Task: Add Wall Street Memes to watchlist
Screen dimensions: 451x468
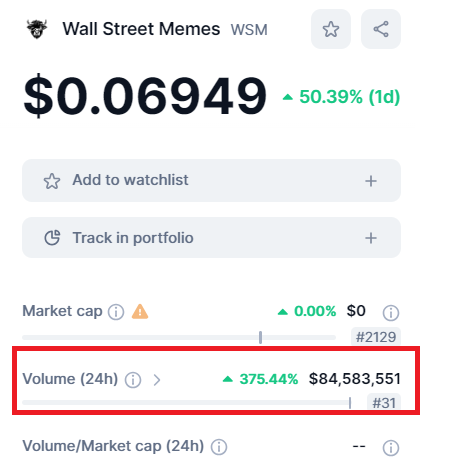Action: 211,180
